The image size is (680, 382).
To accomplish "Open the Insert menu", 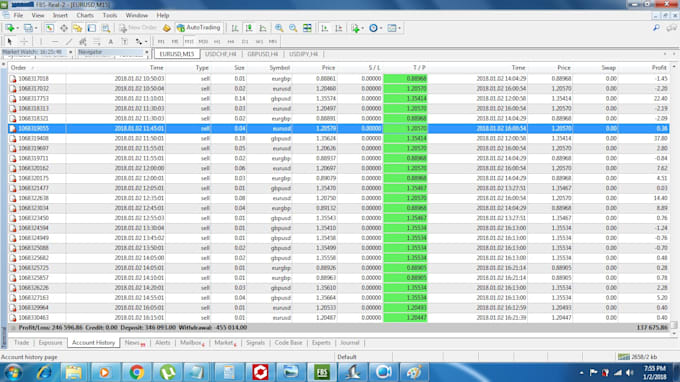I will coord(60,15).
